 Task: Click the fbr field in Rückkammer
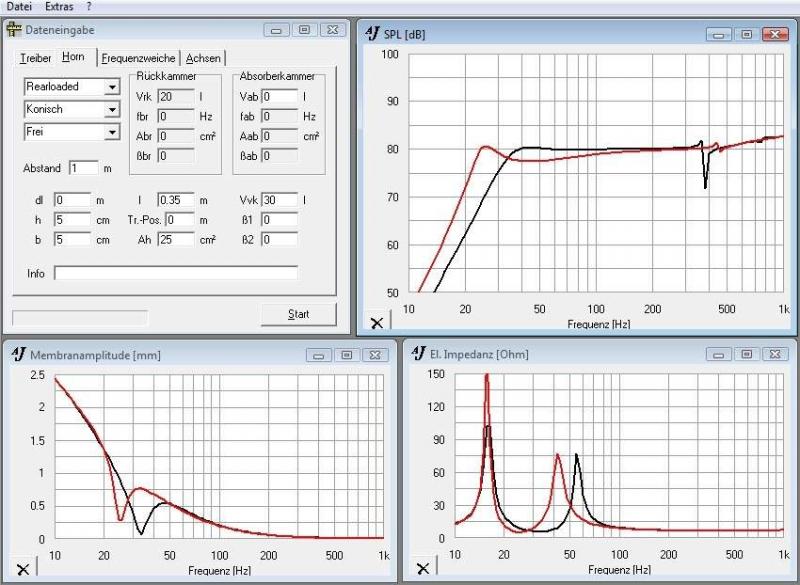[176, 116]
